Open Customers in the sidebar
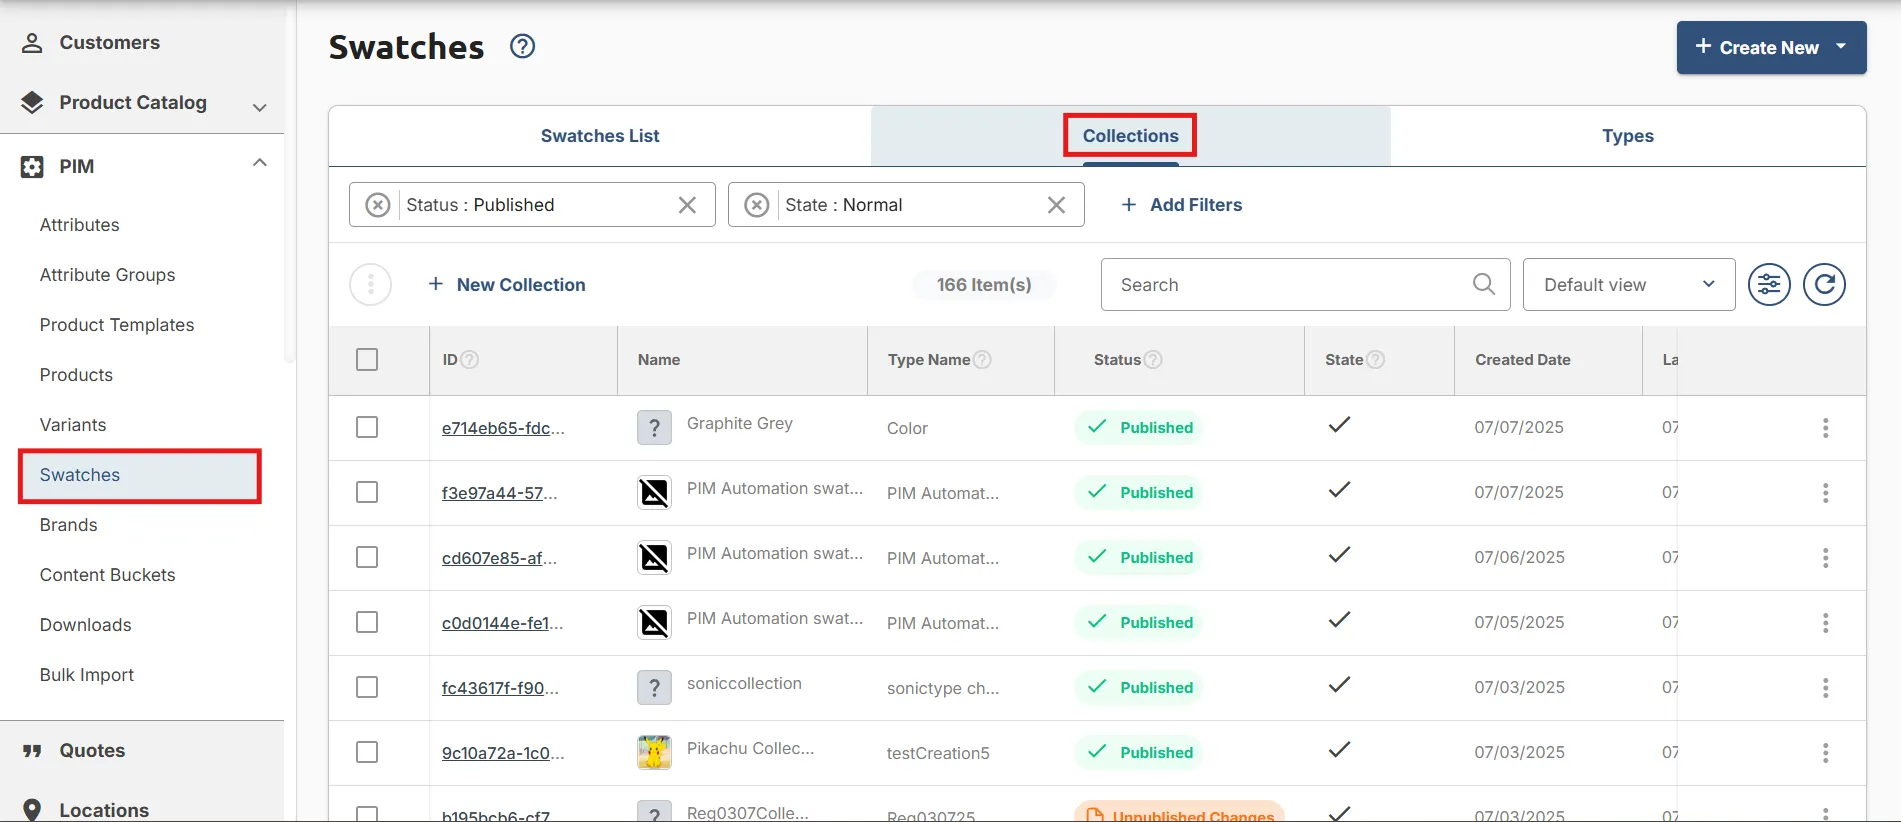The width and height of the screenshot is (1901, 822). coord(109,43)
